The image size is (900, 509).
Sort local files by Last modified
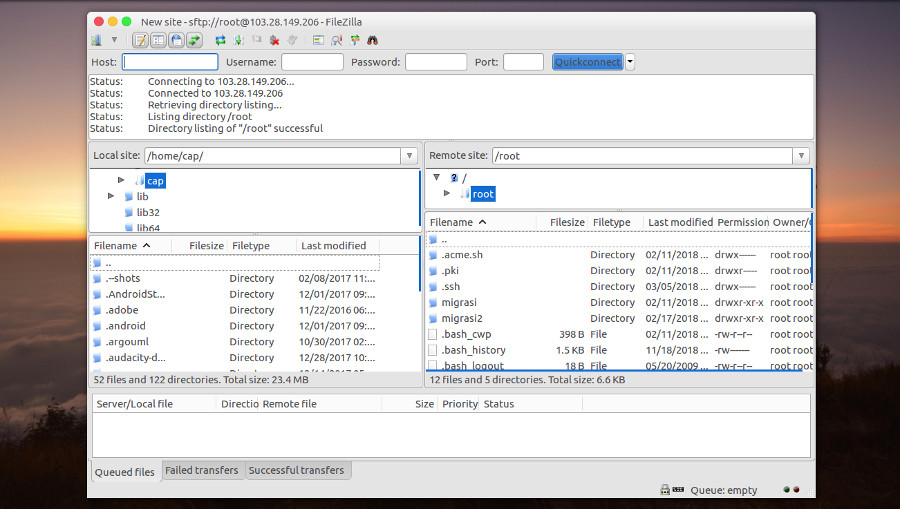338,246
